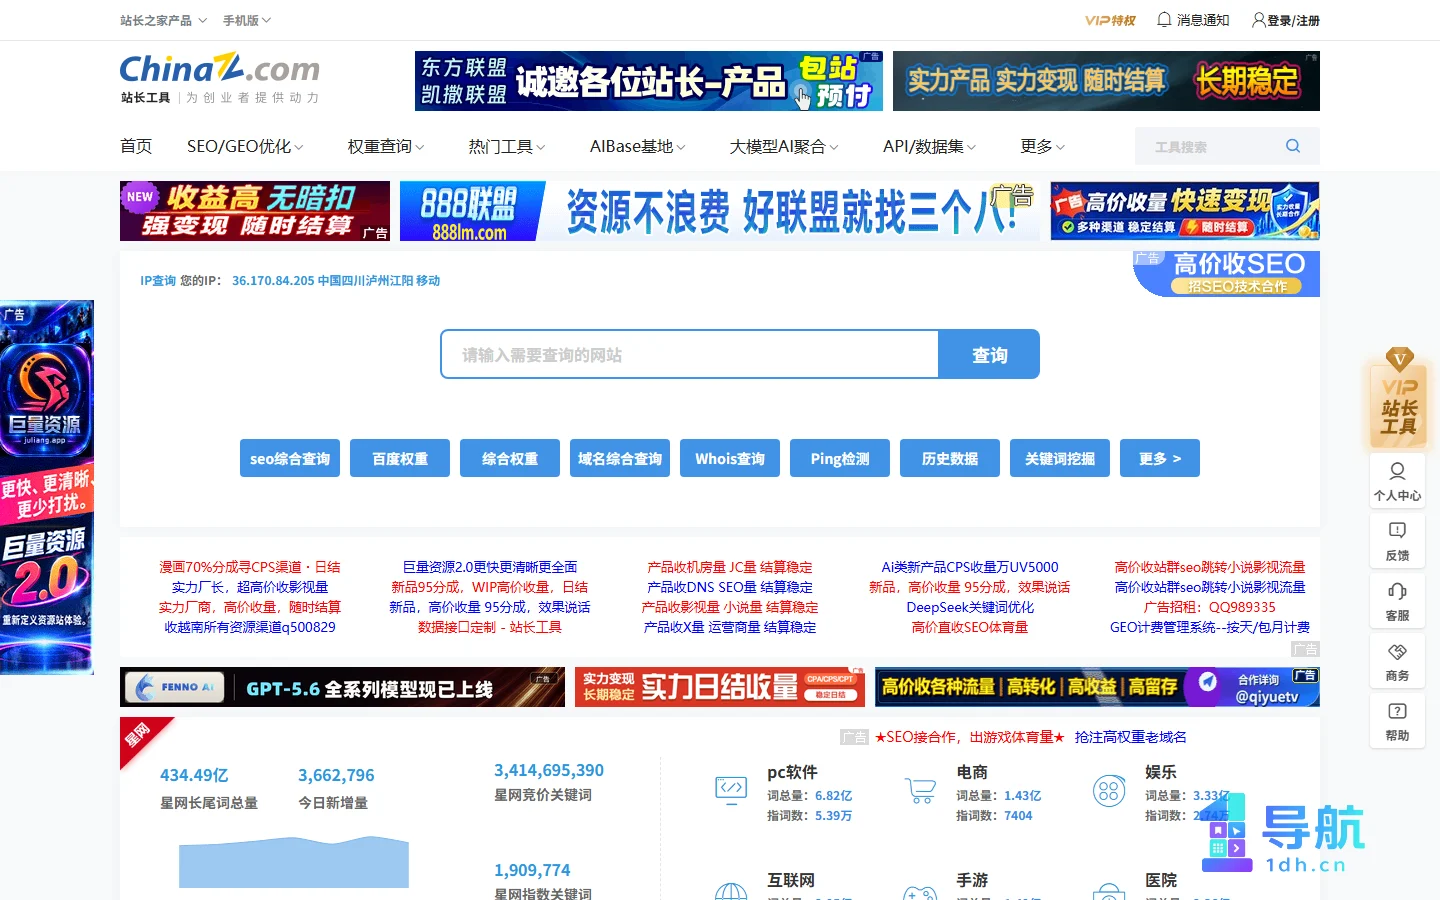Click the DeepSeek关键词优化 link
The height and width of the screenshot is (900, 1440).
[970, 607]
